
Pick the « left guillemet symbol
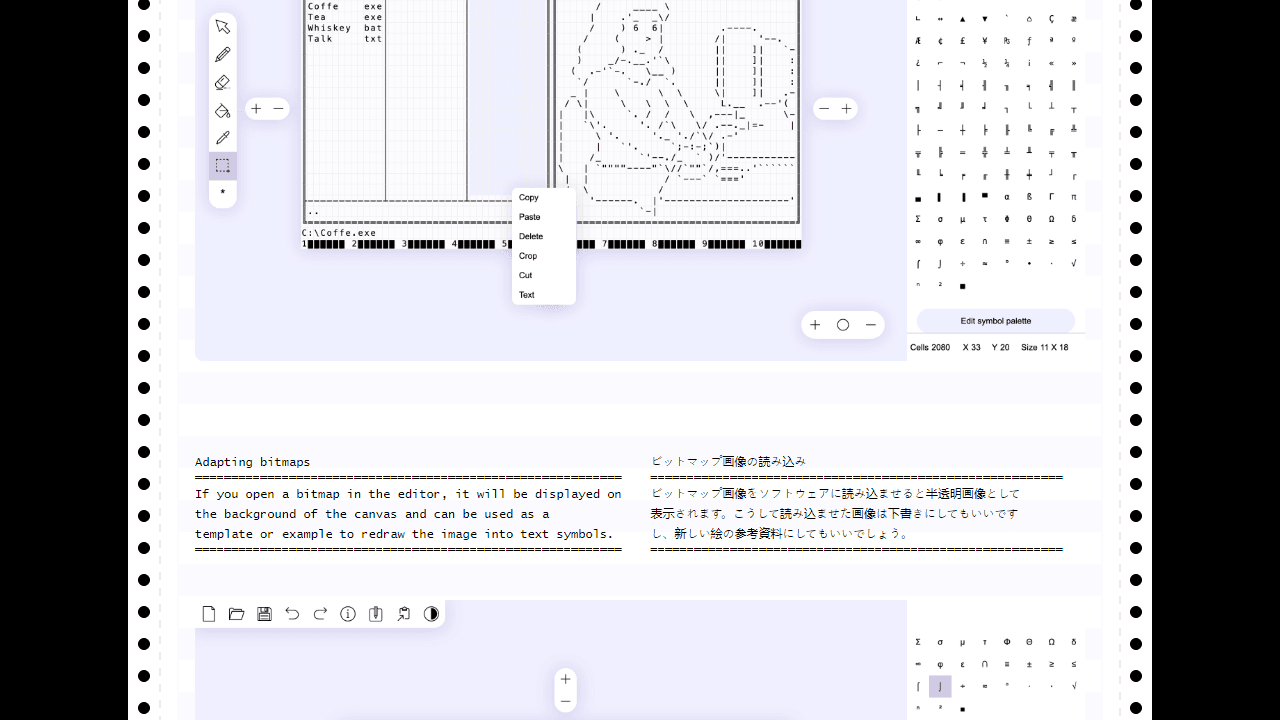[x=1052, y=63]
